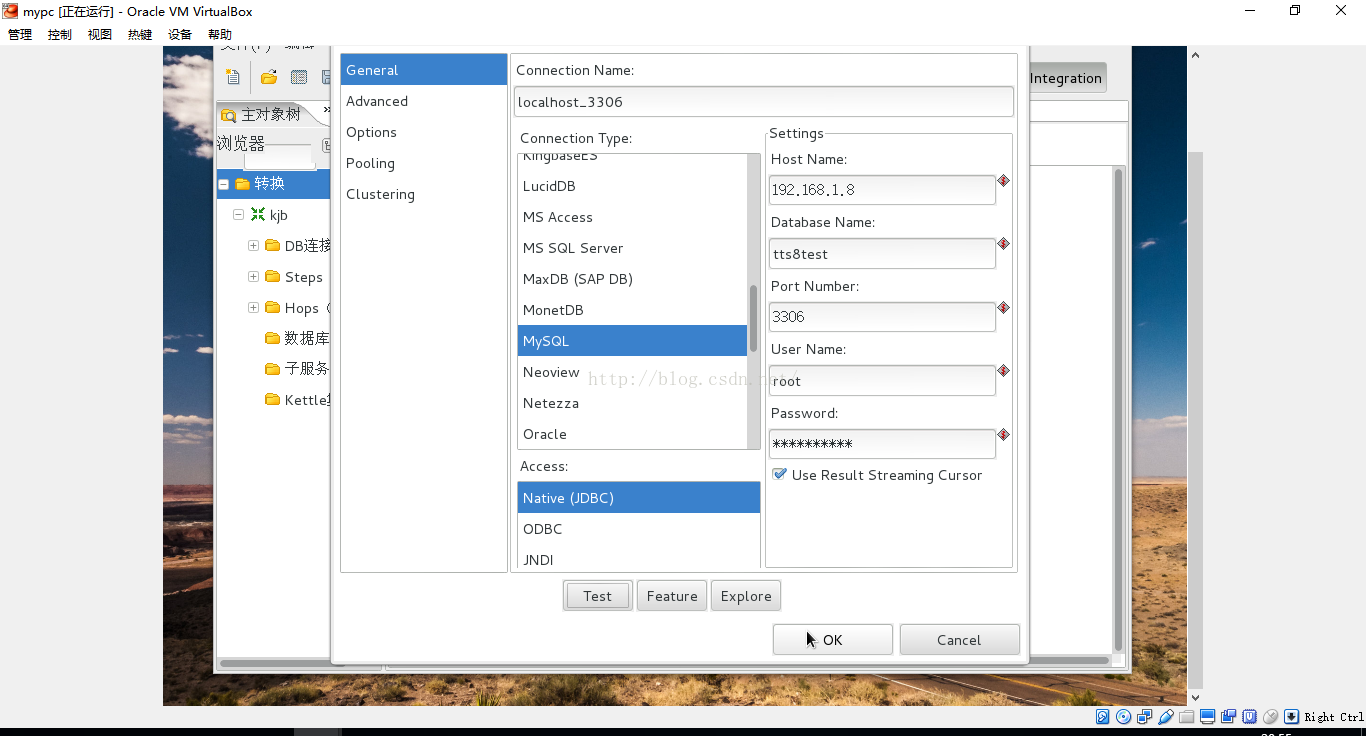
Task: Click VirtualBox optical disc icon in status bar
Action: pyautogui.click(x=1124, y=716)
